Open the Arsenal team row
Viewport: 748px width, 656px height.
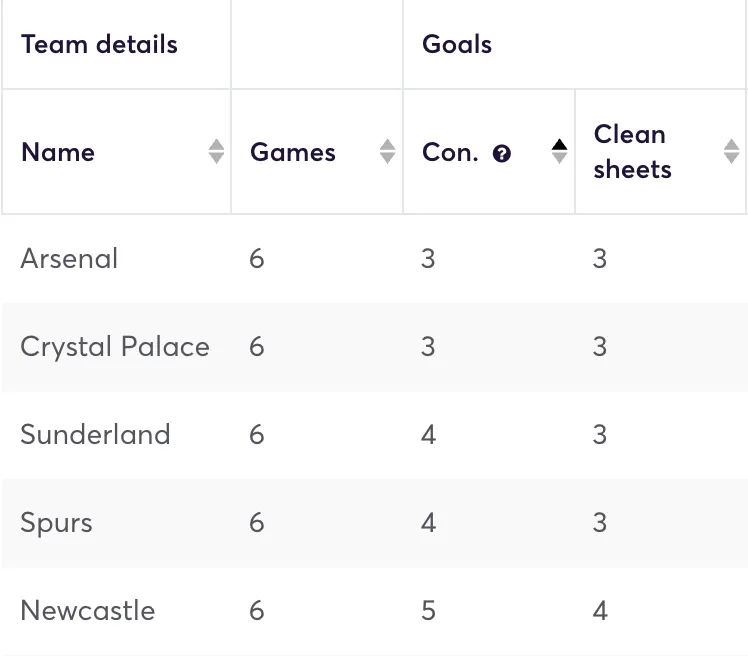(69, 259)
